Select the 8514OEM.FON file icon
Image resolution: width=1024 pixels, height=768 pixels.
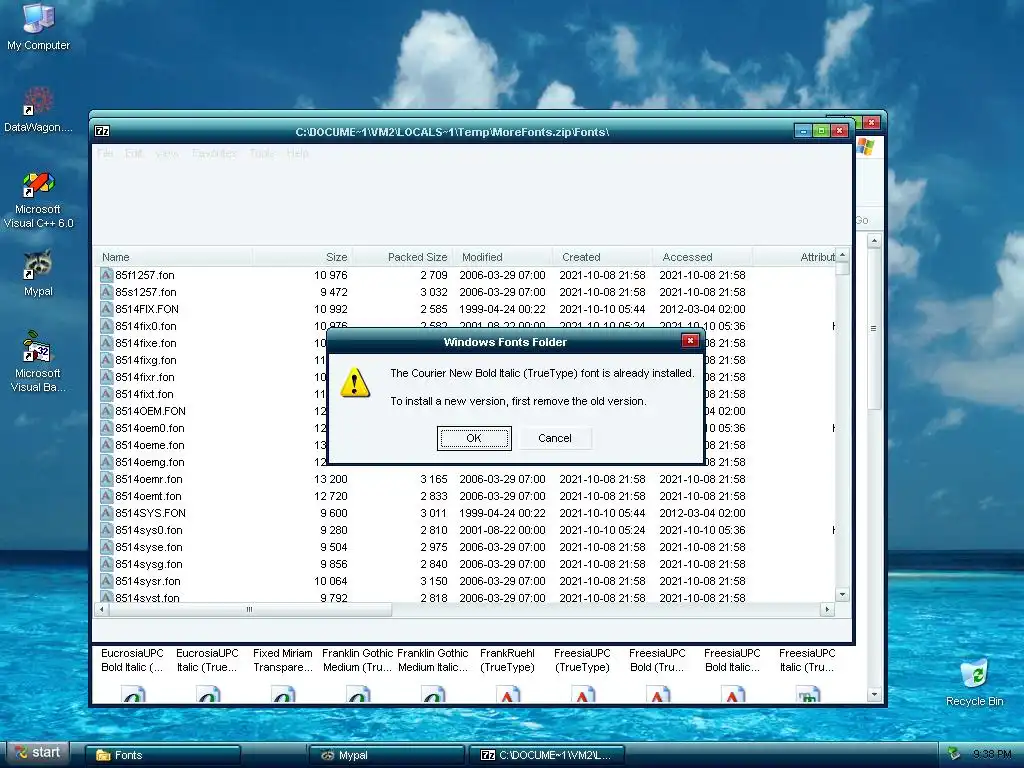[x=106, y=411]
